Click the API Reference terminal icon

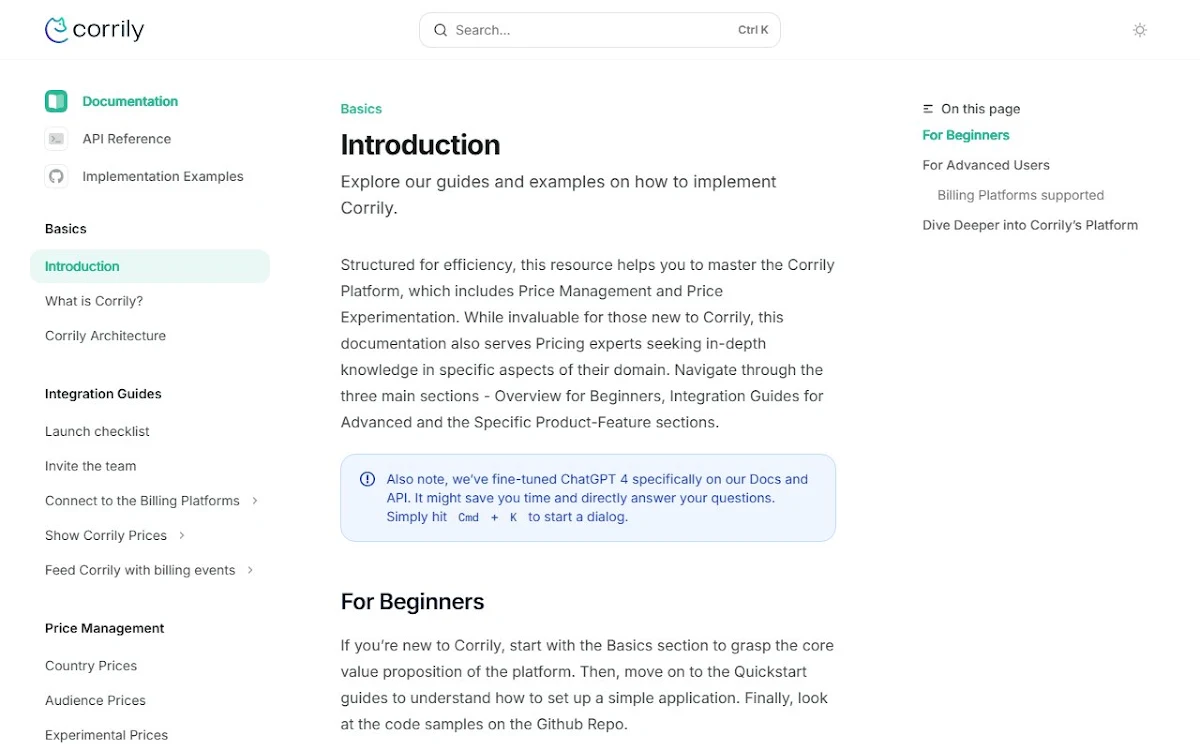pyautogui.click(x=56, y=139)
